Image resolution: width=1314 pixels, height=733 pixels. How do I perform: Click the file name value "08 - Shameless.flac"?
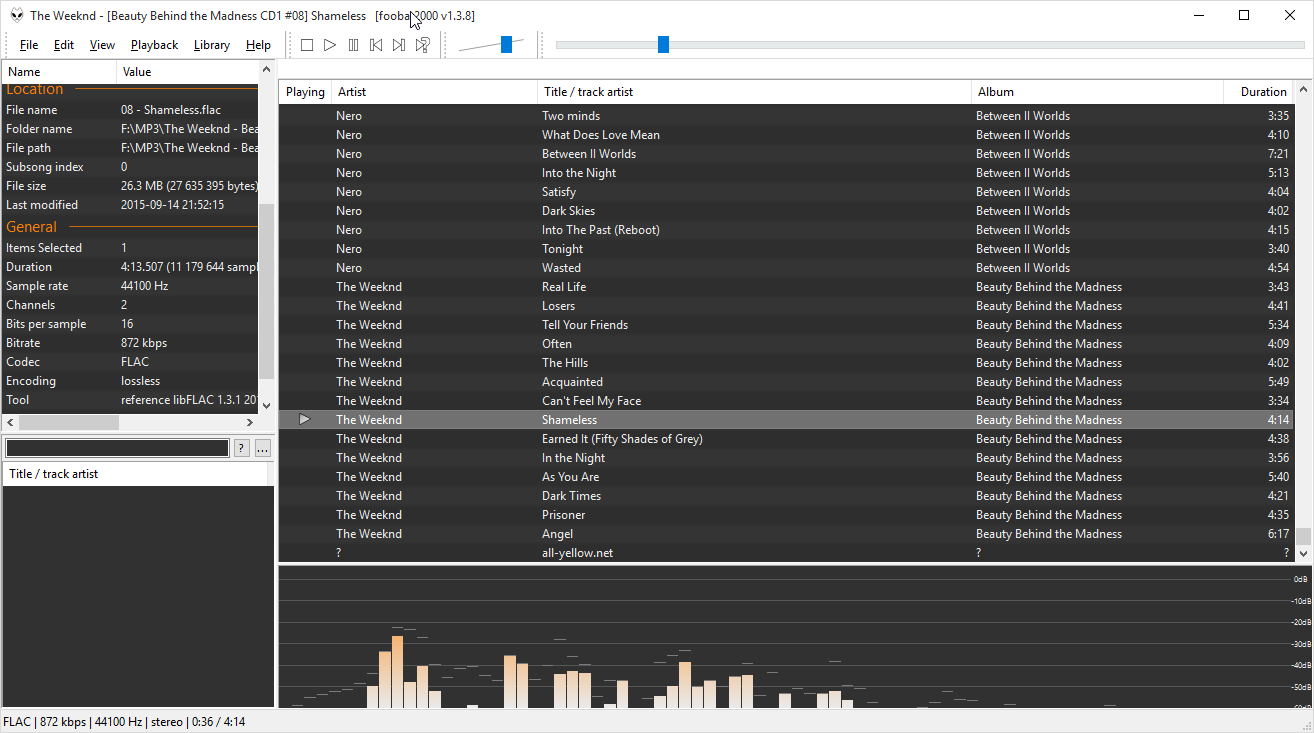(x=171, y=110)
